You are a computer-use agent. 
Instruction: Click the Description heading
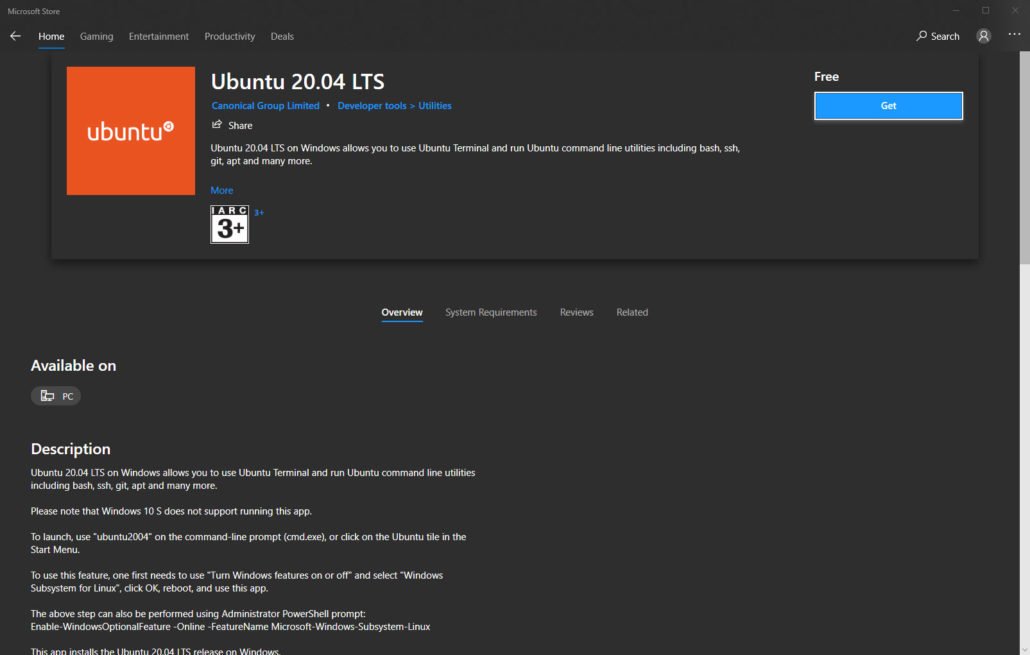point(70,449)
